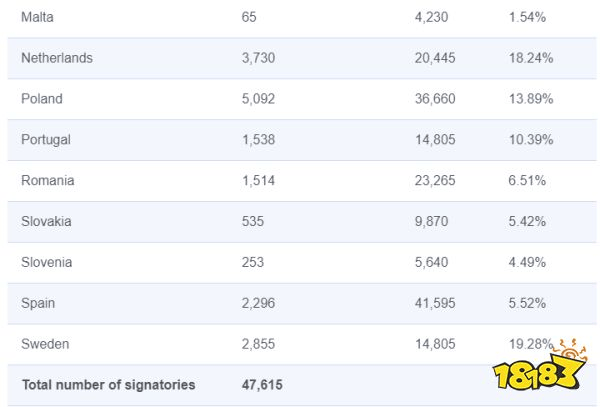Select Poland's threshold value 36,660
Viewport: 600px width, 407px height.
click(x=435, y=99)
